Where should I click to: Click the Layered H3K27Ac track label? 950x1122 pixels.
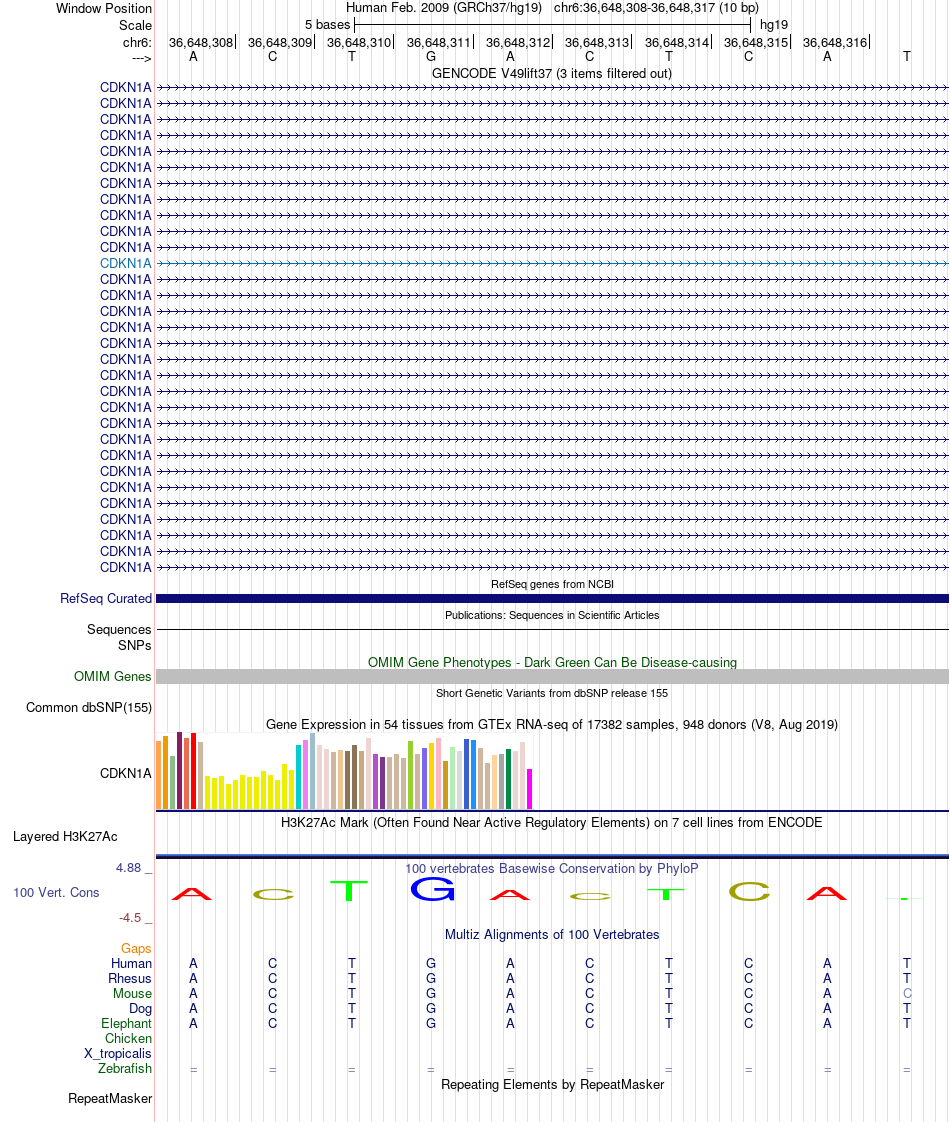click(65, 836)
